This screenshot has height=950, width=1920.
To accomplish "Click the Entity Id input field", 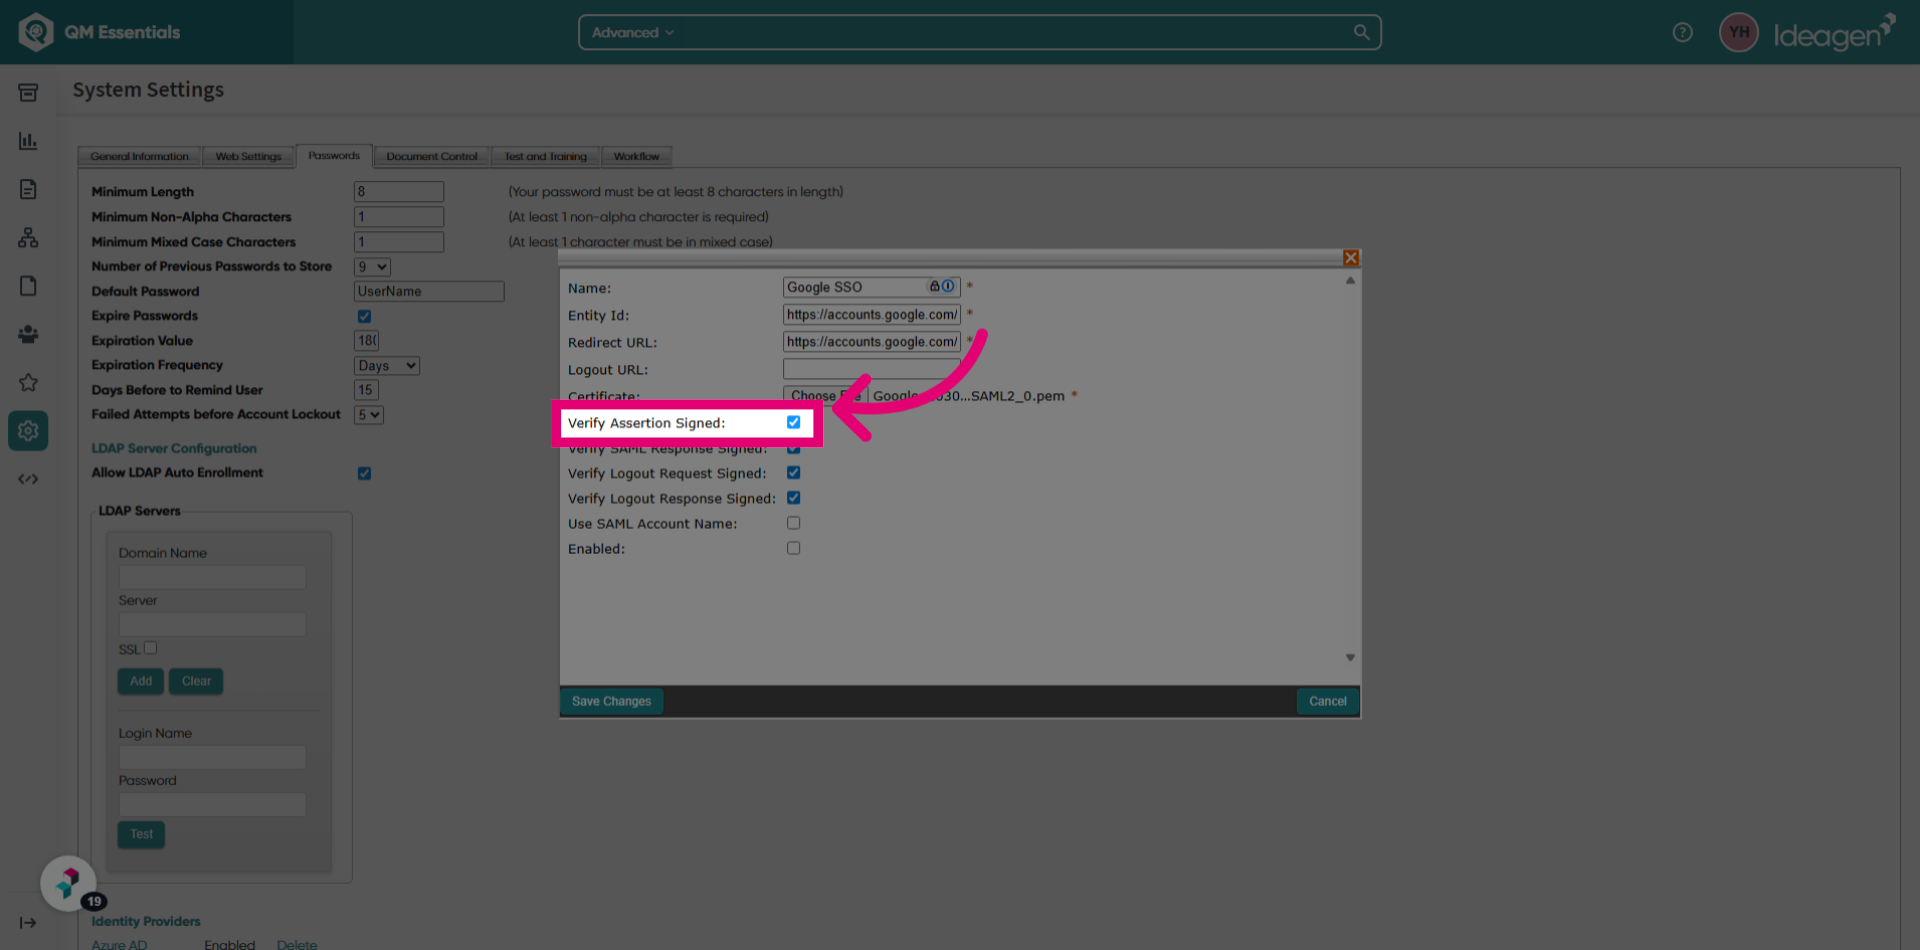I will [x=871, y=314].
